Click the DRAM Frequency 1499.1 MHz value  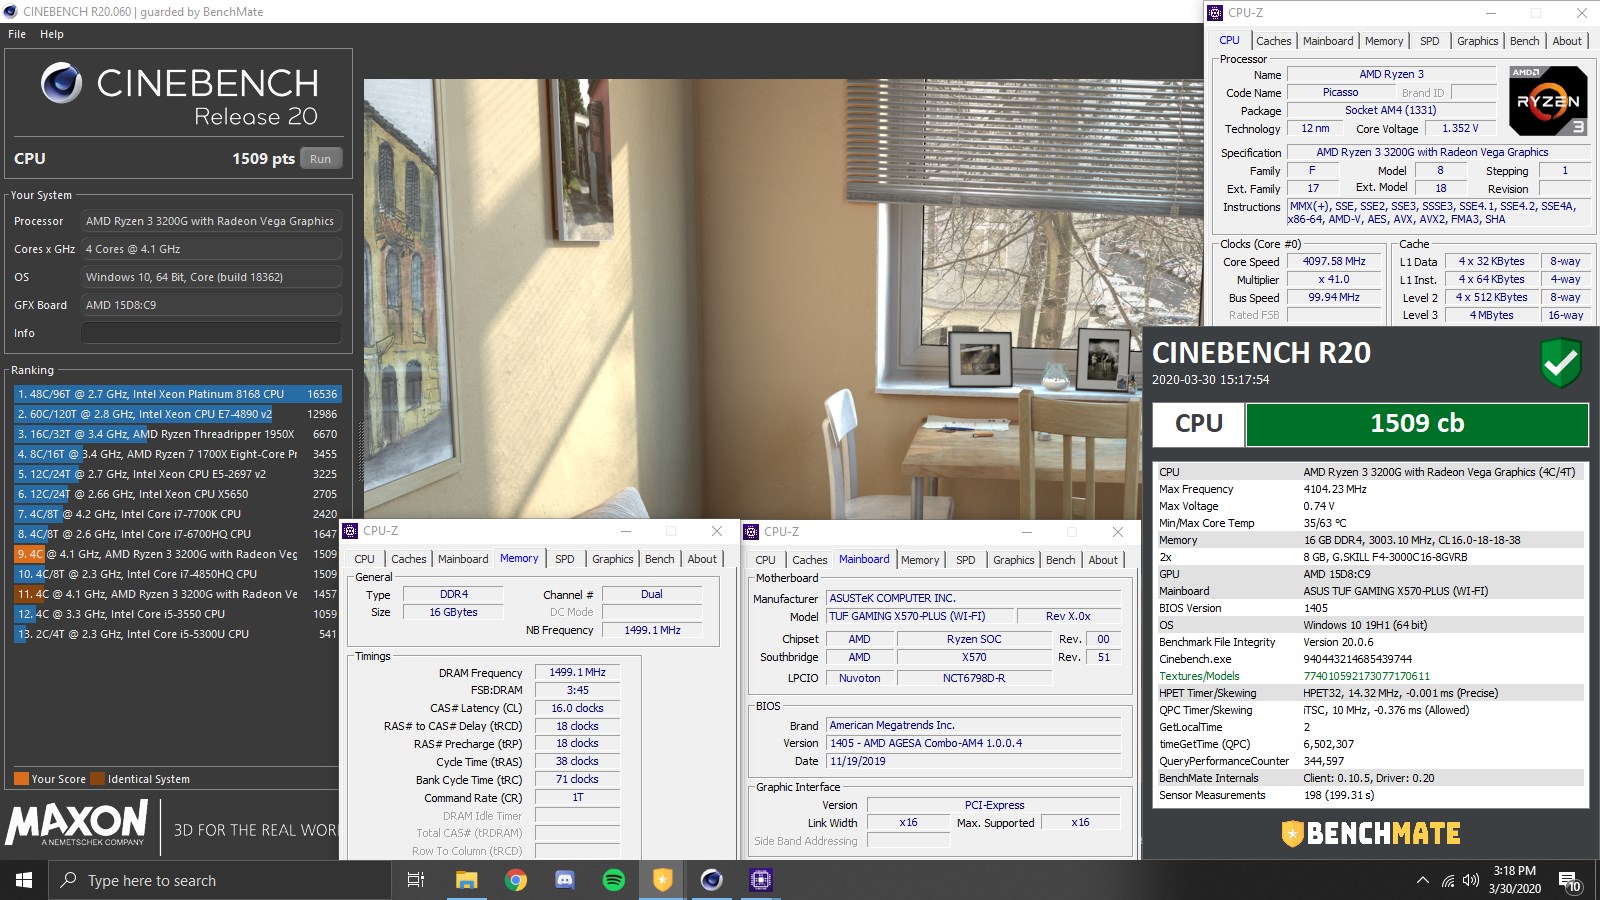pyautogui.click(x=577, y=672)
